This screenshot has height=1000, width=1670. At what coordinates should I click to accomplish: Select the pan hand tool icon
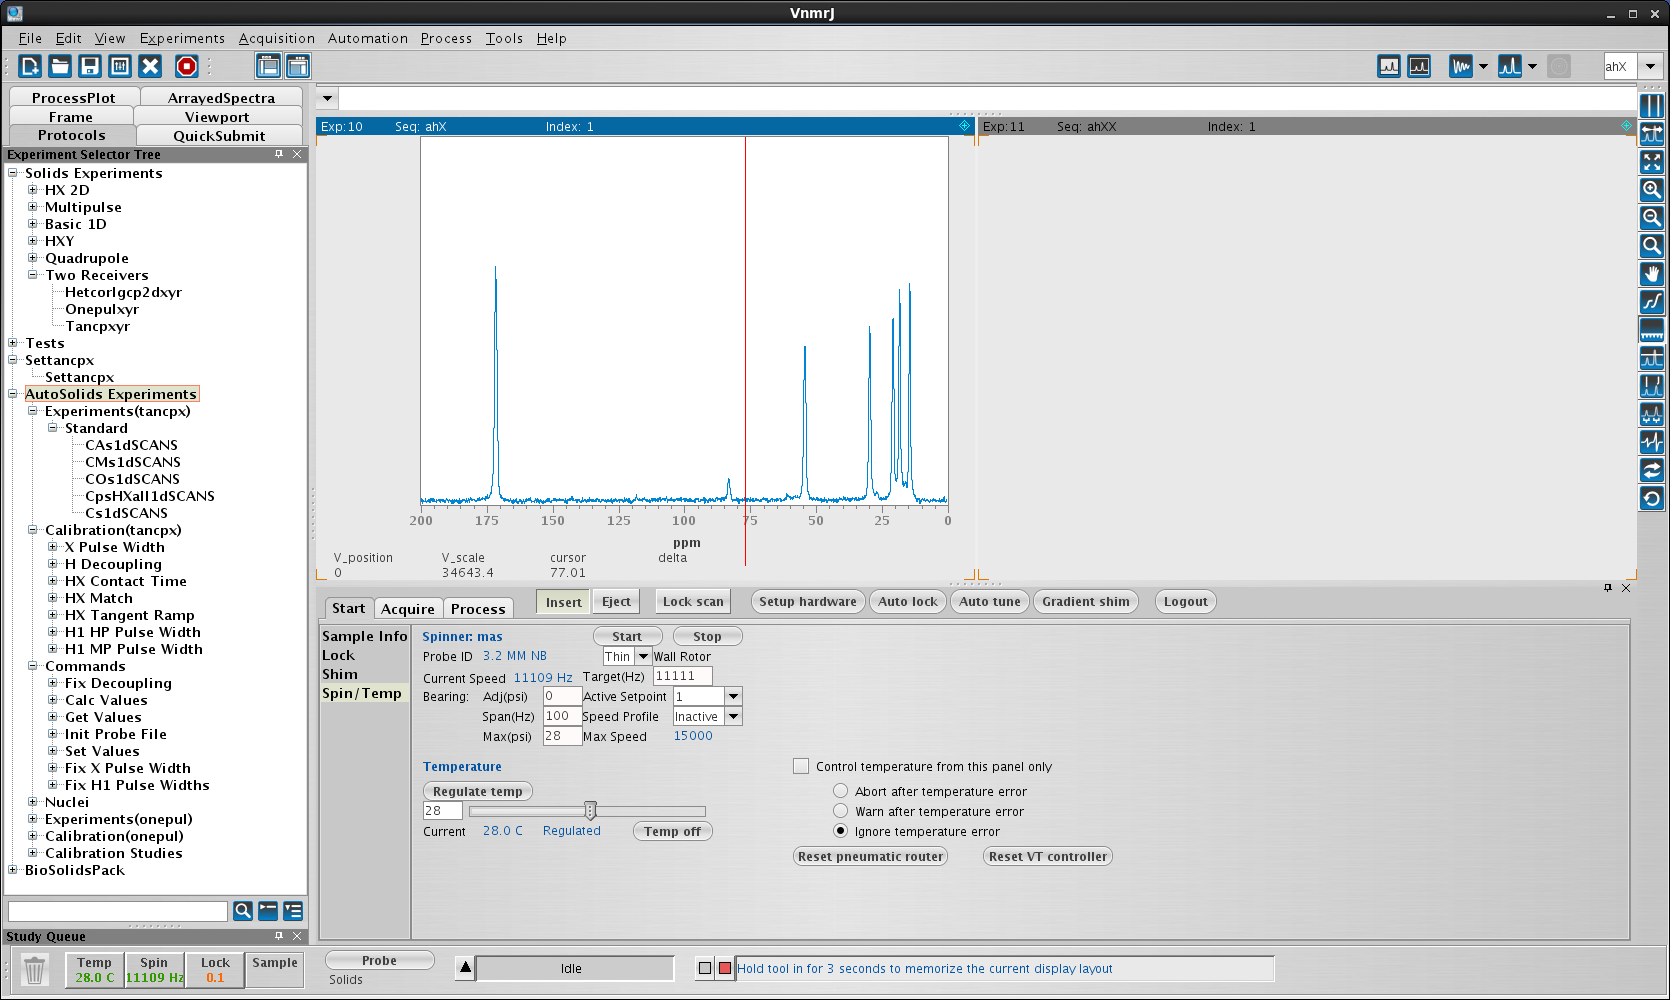click(1652, 273)
